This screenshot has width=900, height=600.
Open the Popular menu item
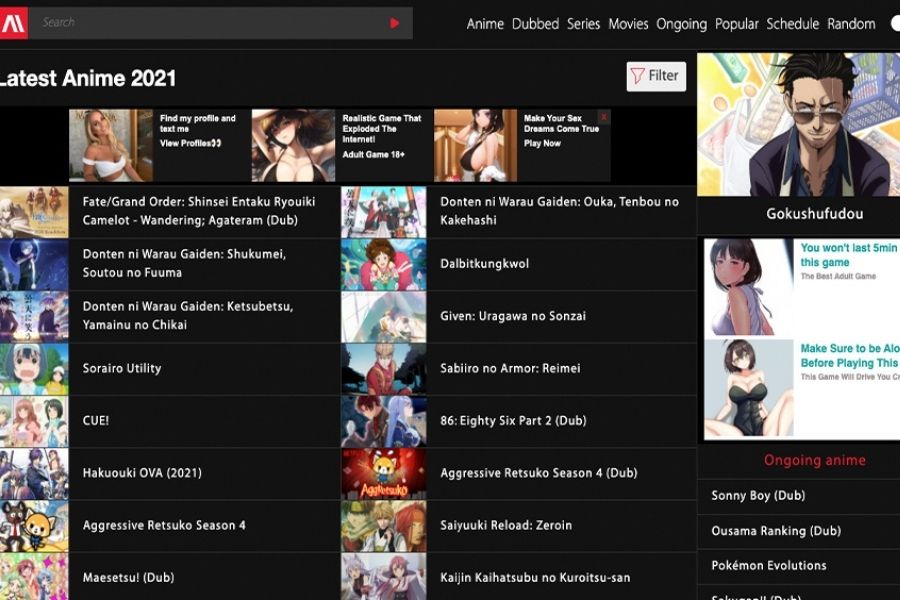[736, 24]
